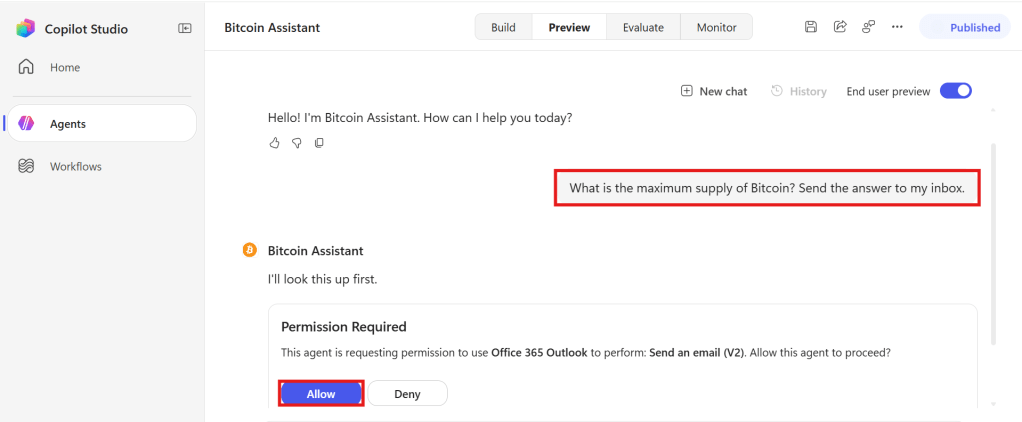This screenshot has width=1022, height=422.
Task: Open the Monitor tab
Action: pos(716,27)
